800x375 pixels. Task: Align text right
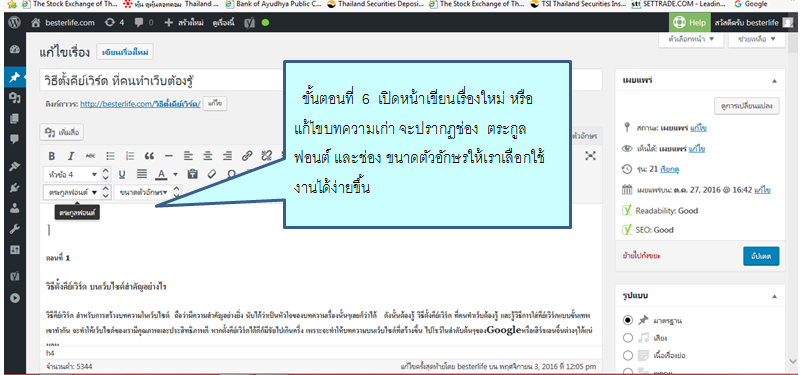click(x=228, y=156)
